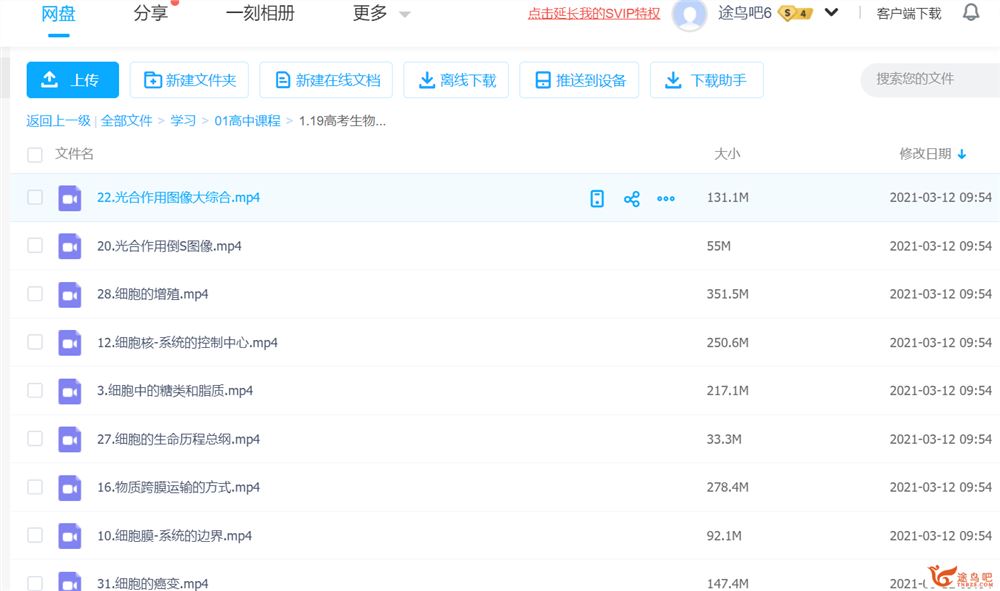Click the username 途鸟吧6
The image size is (1000, 591).
tap(744, 13)
